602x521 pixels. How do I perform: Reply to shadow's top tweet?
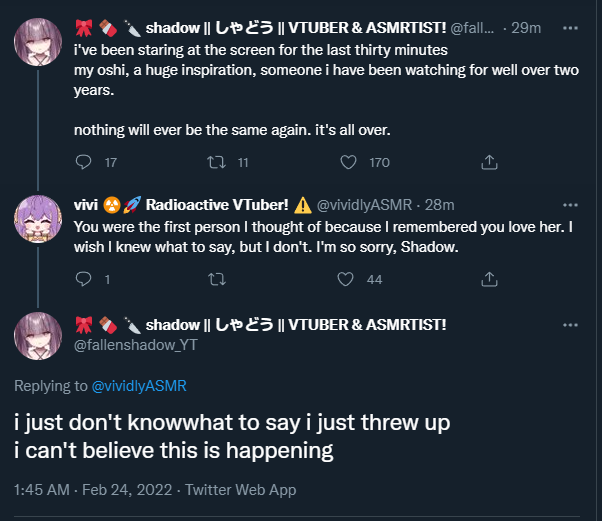(84, 161)
